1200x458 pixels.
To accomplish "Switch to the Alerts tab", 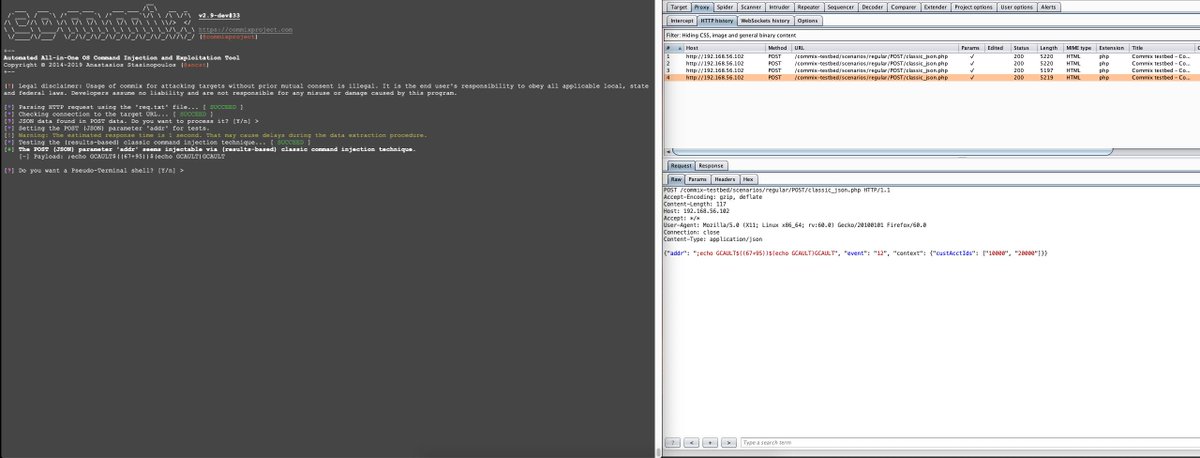I will [x=1049, y=6].
